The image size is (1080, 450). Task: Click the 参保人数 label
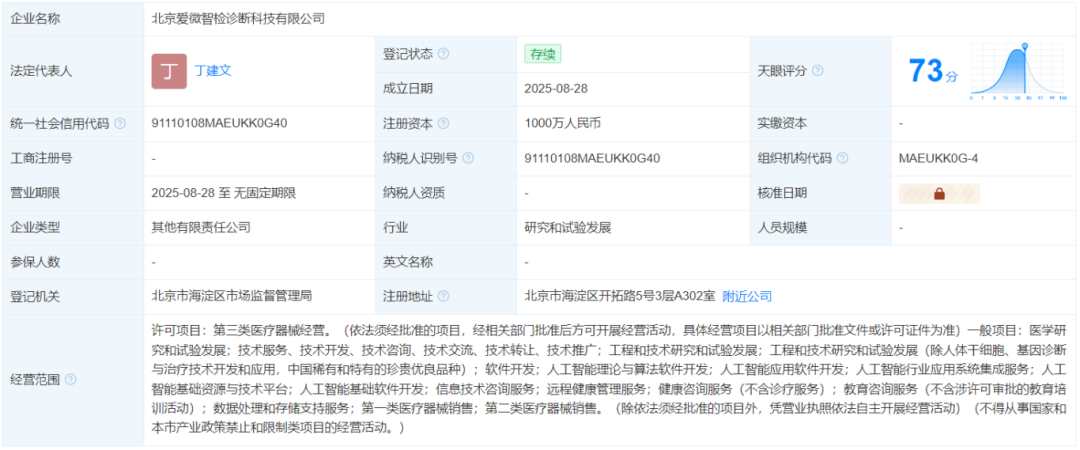point(35,263)
